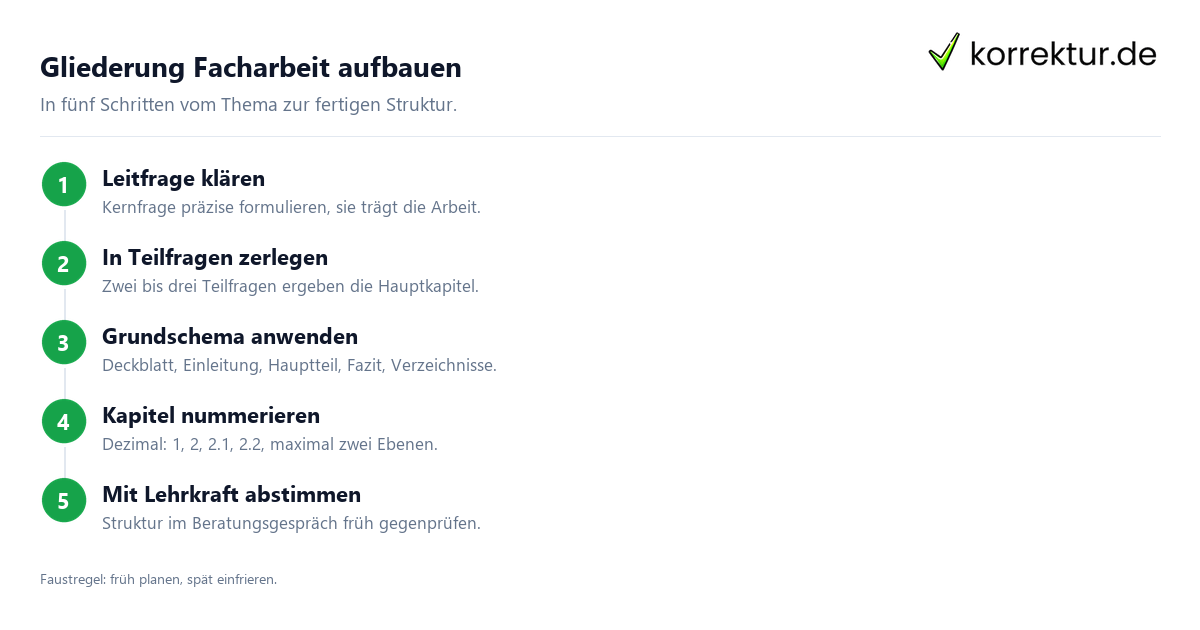Click the green checkmark logo icon
Screen dimensions: 1200x630
pyautogui.click(x=944, y=51)
